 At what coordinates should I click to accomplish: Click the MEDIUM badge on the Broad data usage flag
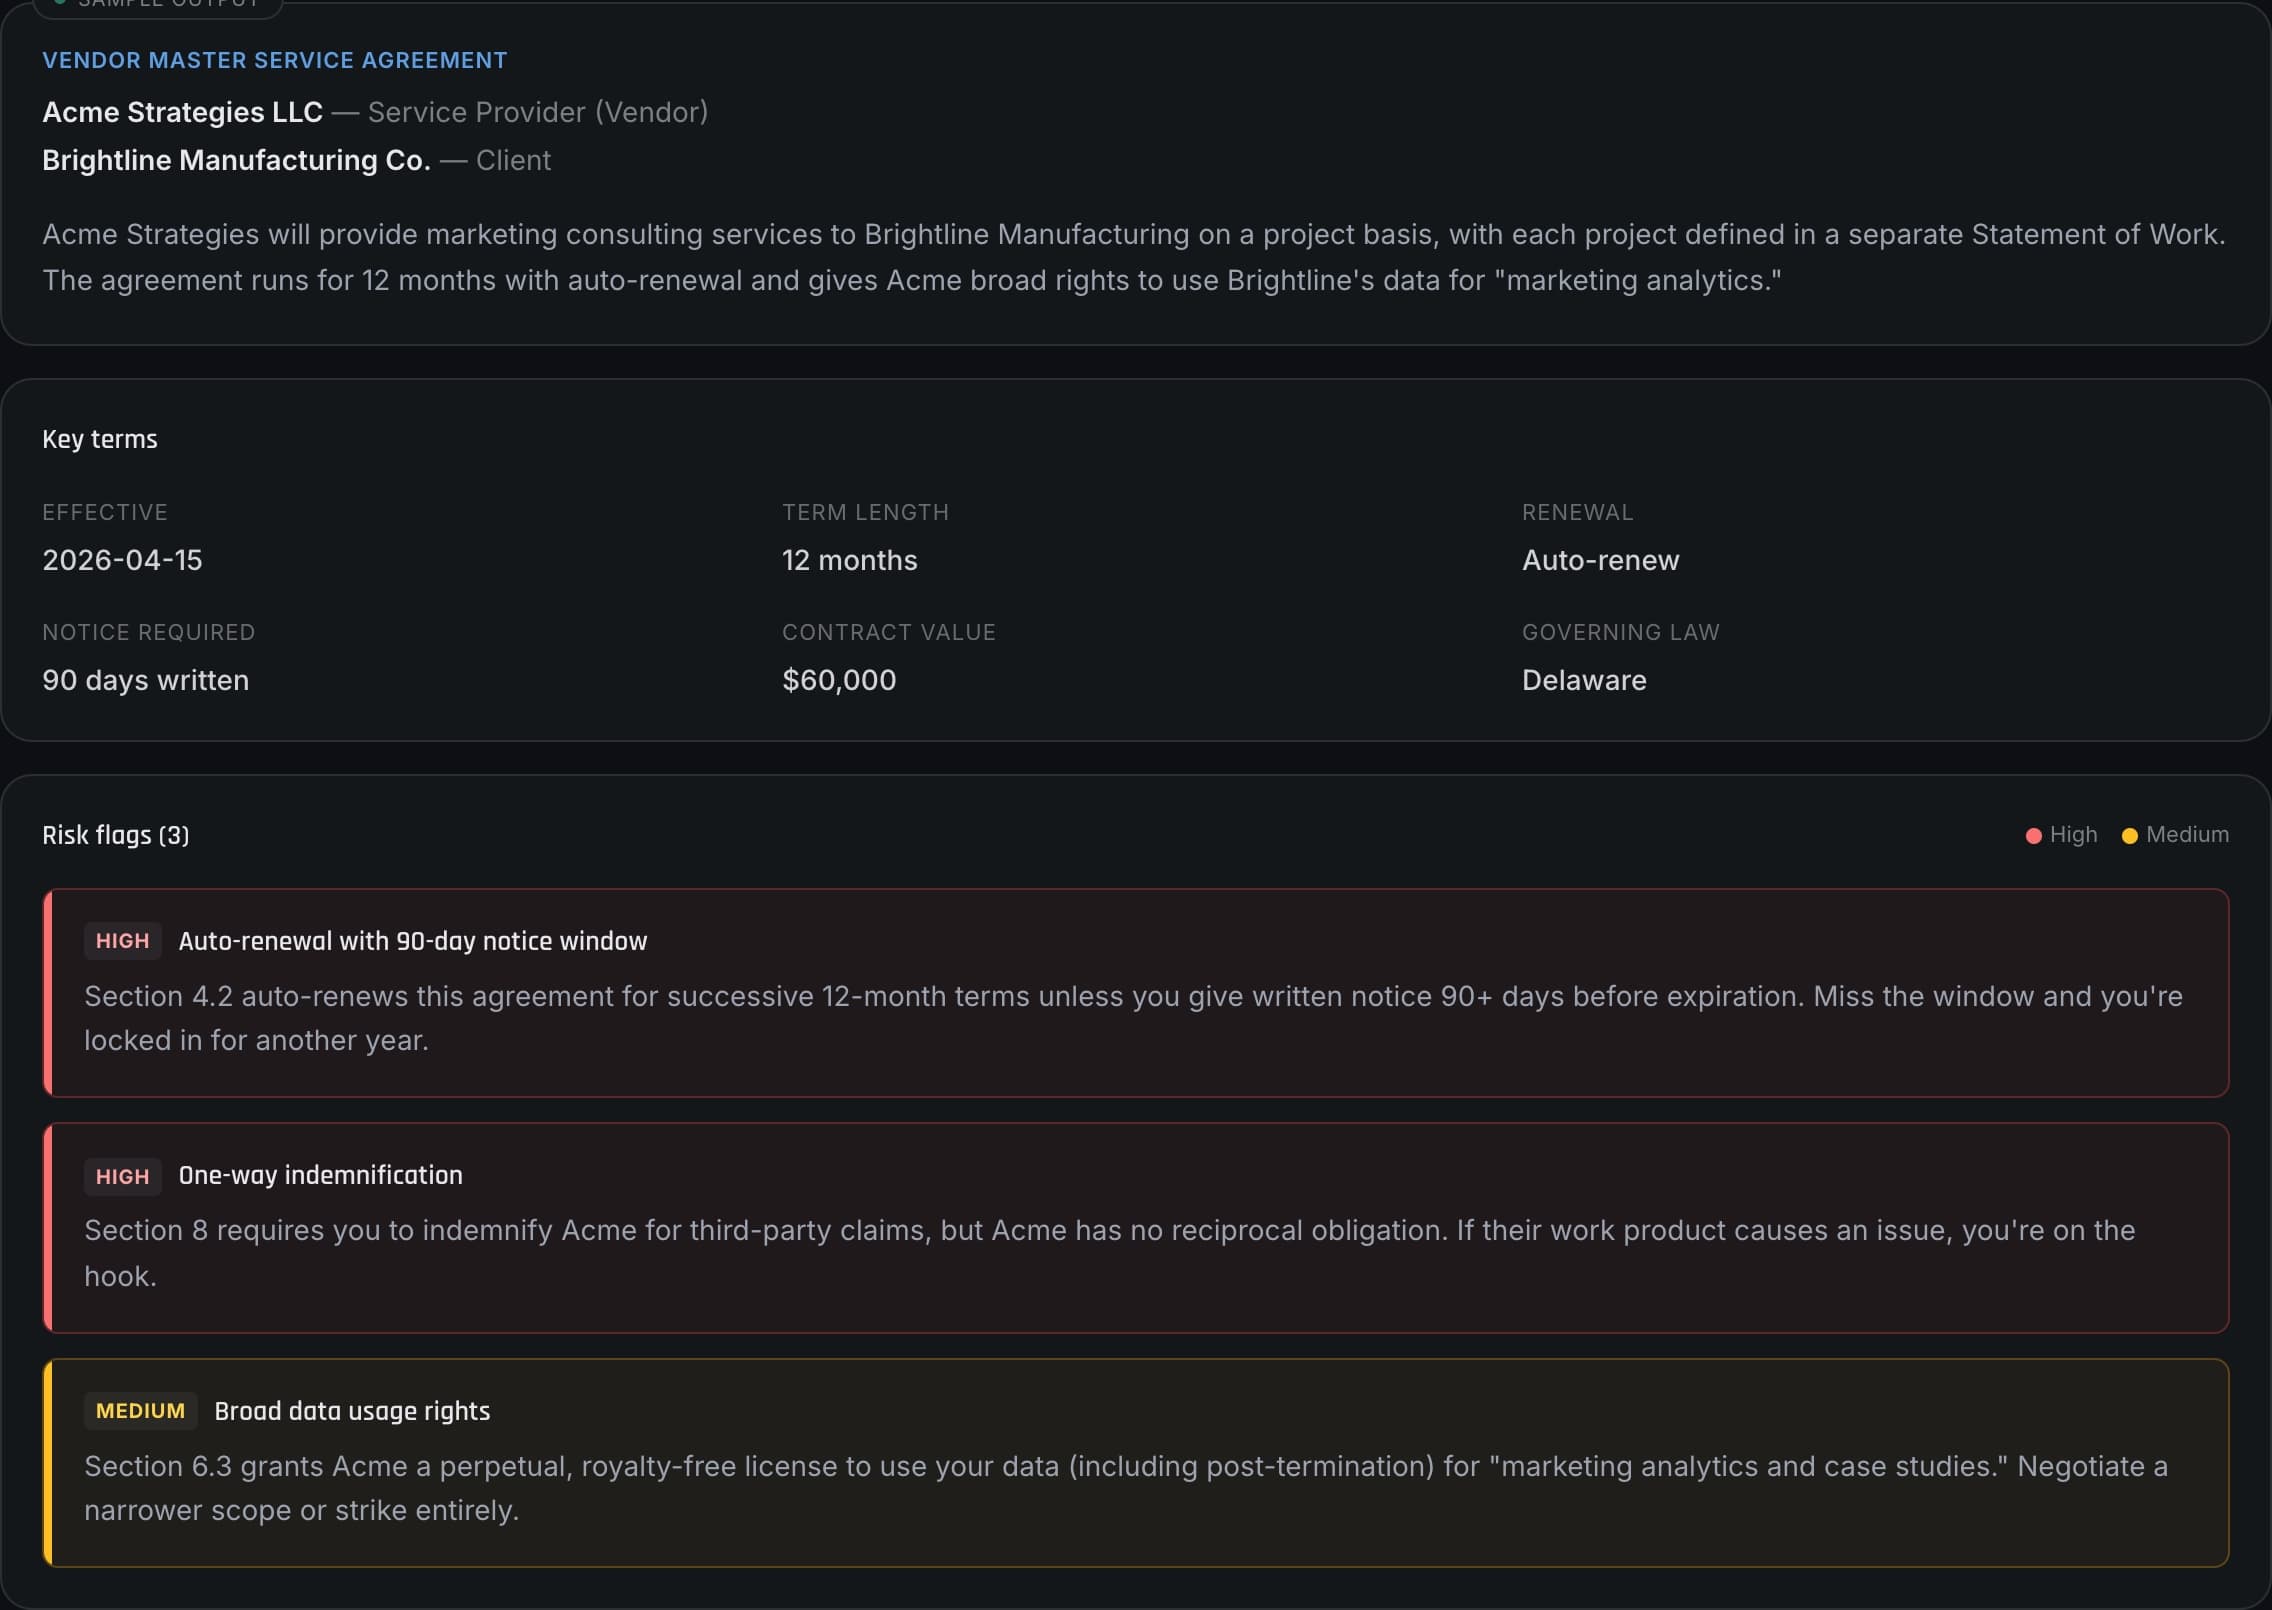(x=140, y=1411)
